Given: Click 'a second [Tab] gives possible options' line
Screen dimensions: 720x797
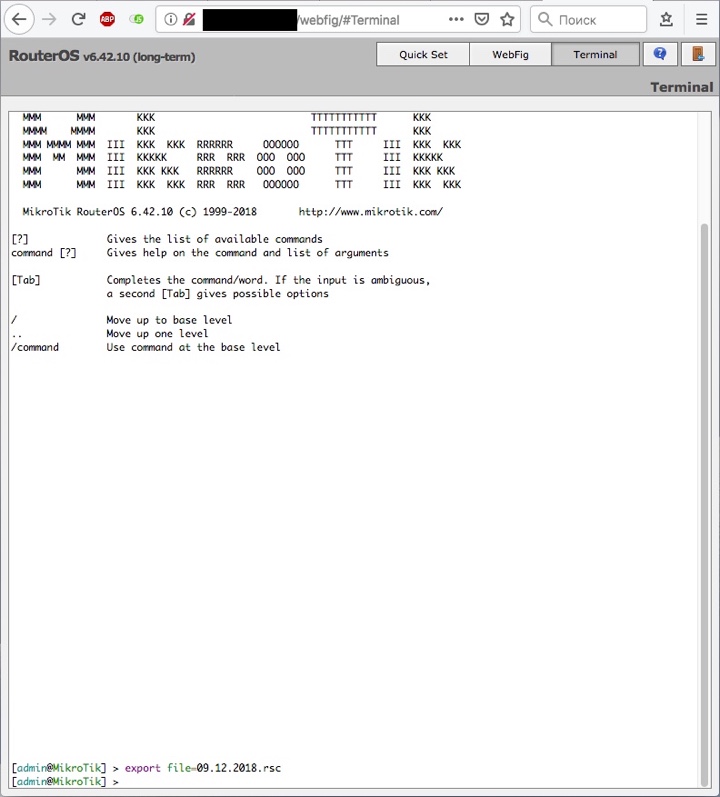Looking at the screenshot, I should 217,294.
